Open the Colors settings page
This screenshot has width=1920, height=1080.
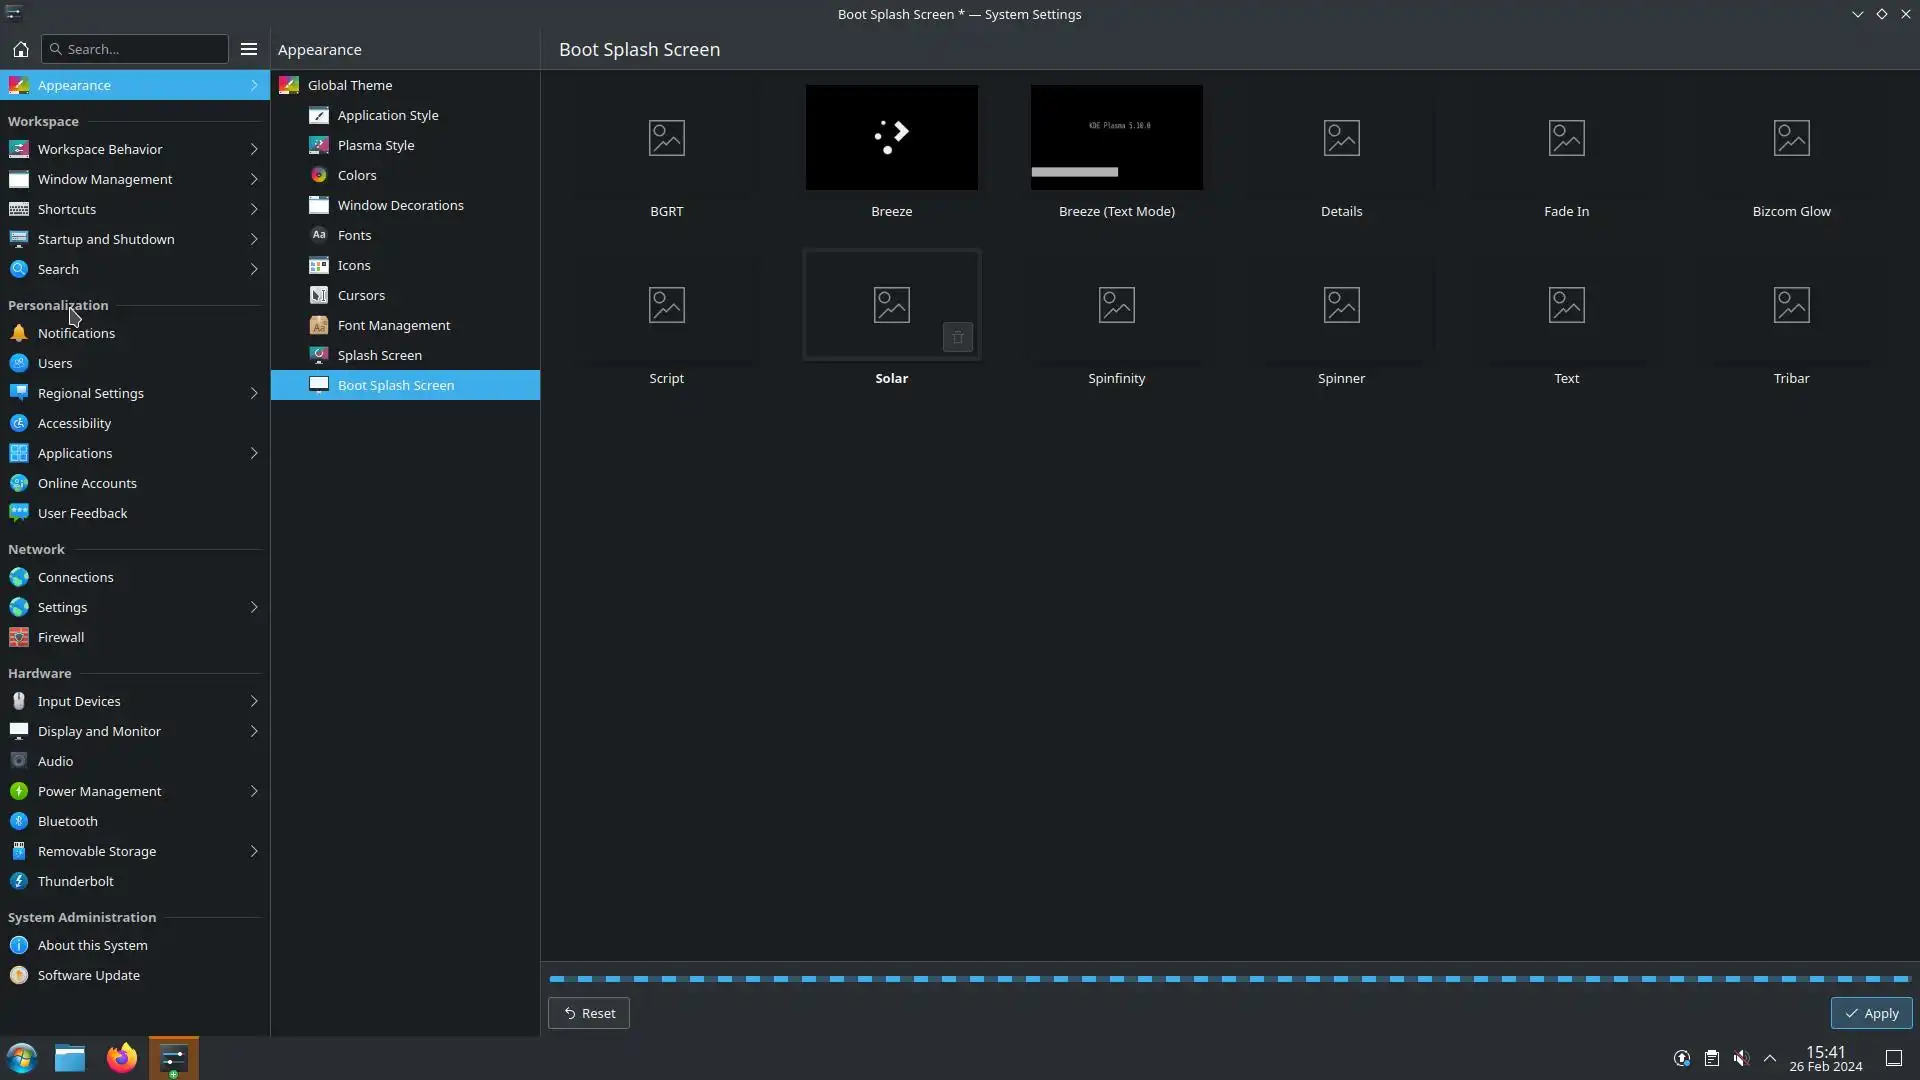pos(357,175)
